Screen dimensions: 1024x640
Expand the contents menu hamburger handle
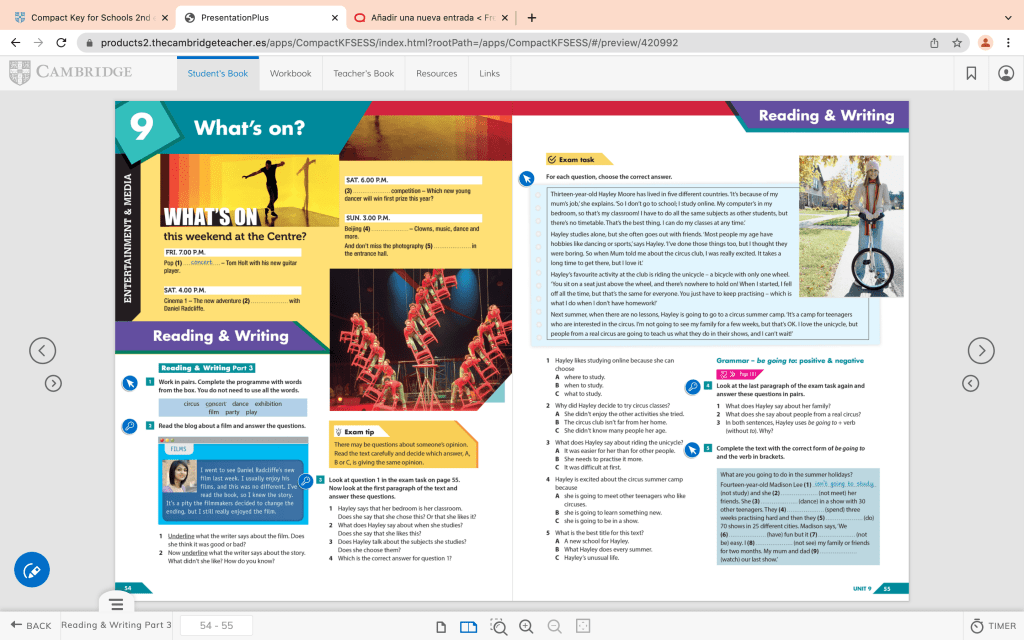point(116,604)
